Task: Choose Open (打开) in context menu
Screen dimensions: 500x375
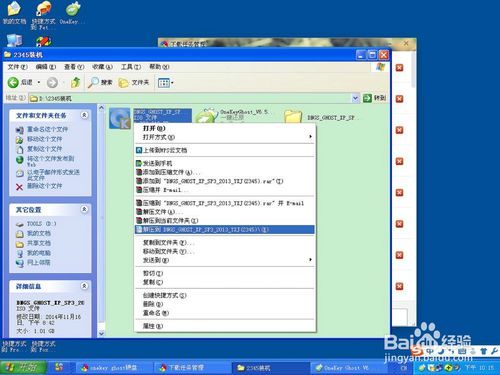Action: pos(225,128)
